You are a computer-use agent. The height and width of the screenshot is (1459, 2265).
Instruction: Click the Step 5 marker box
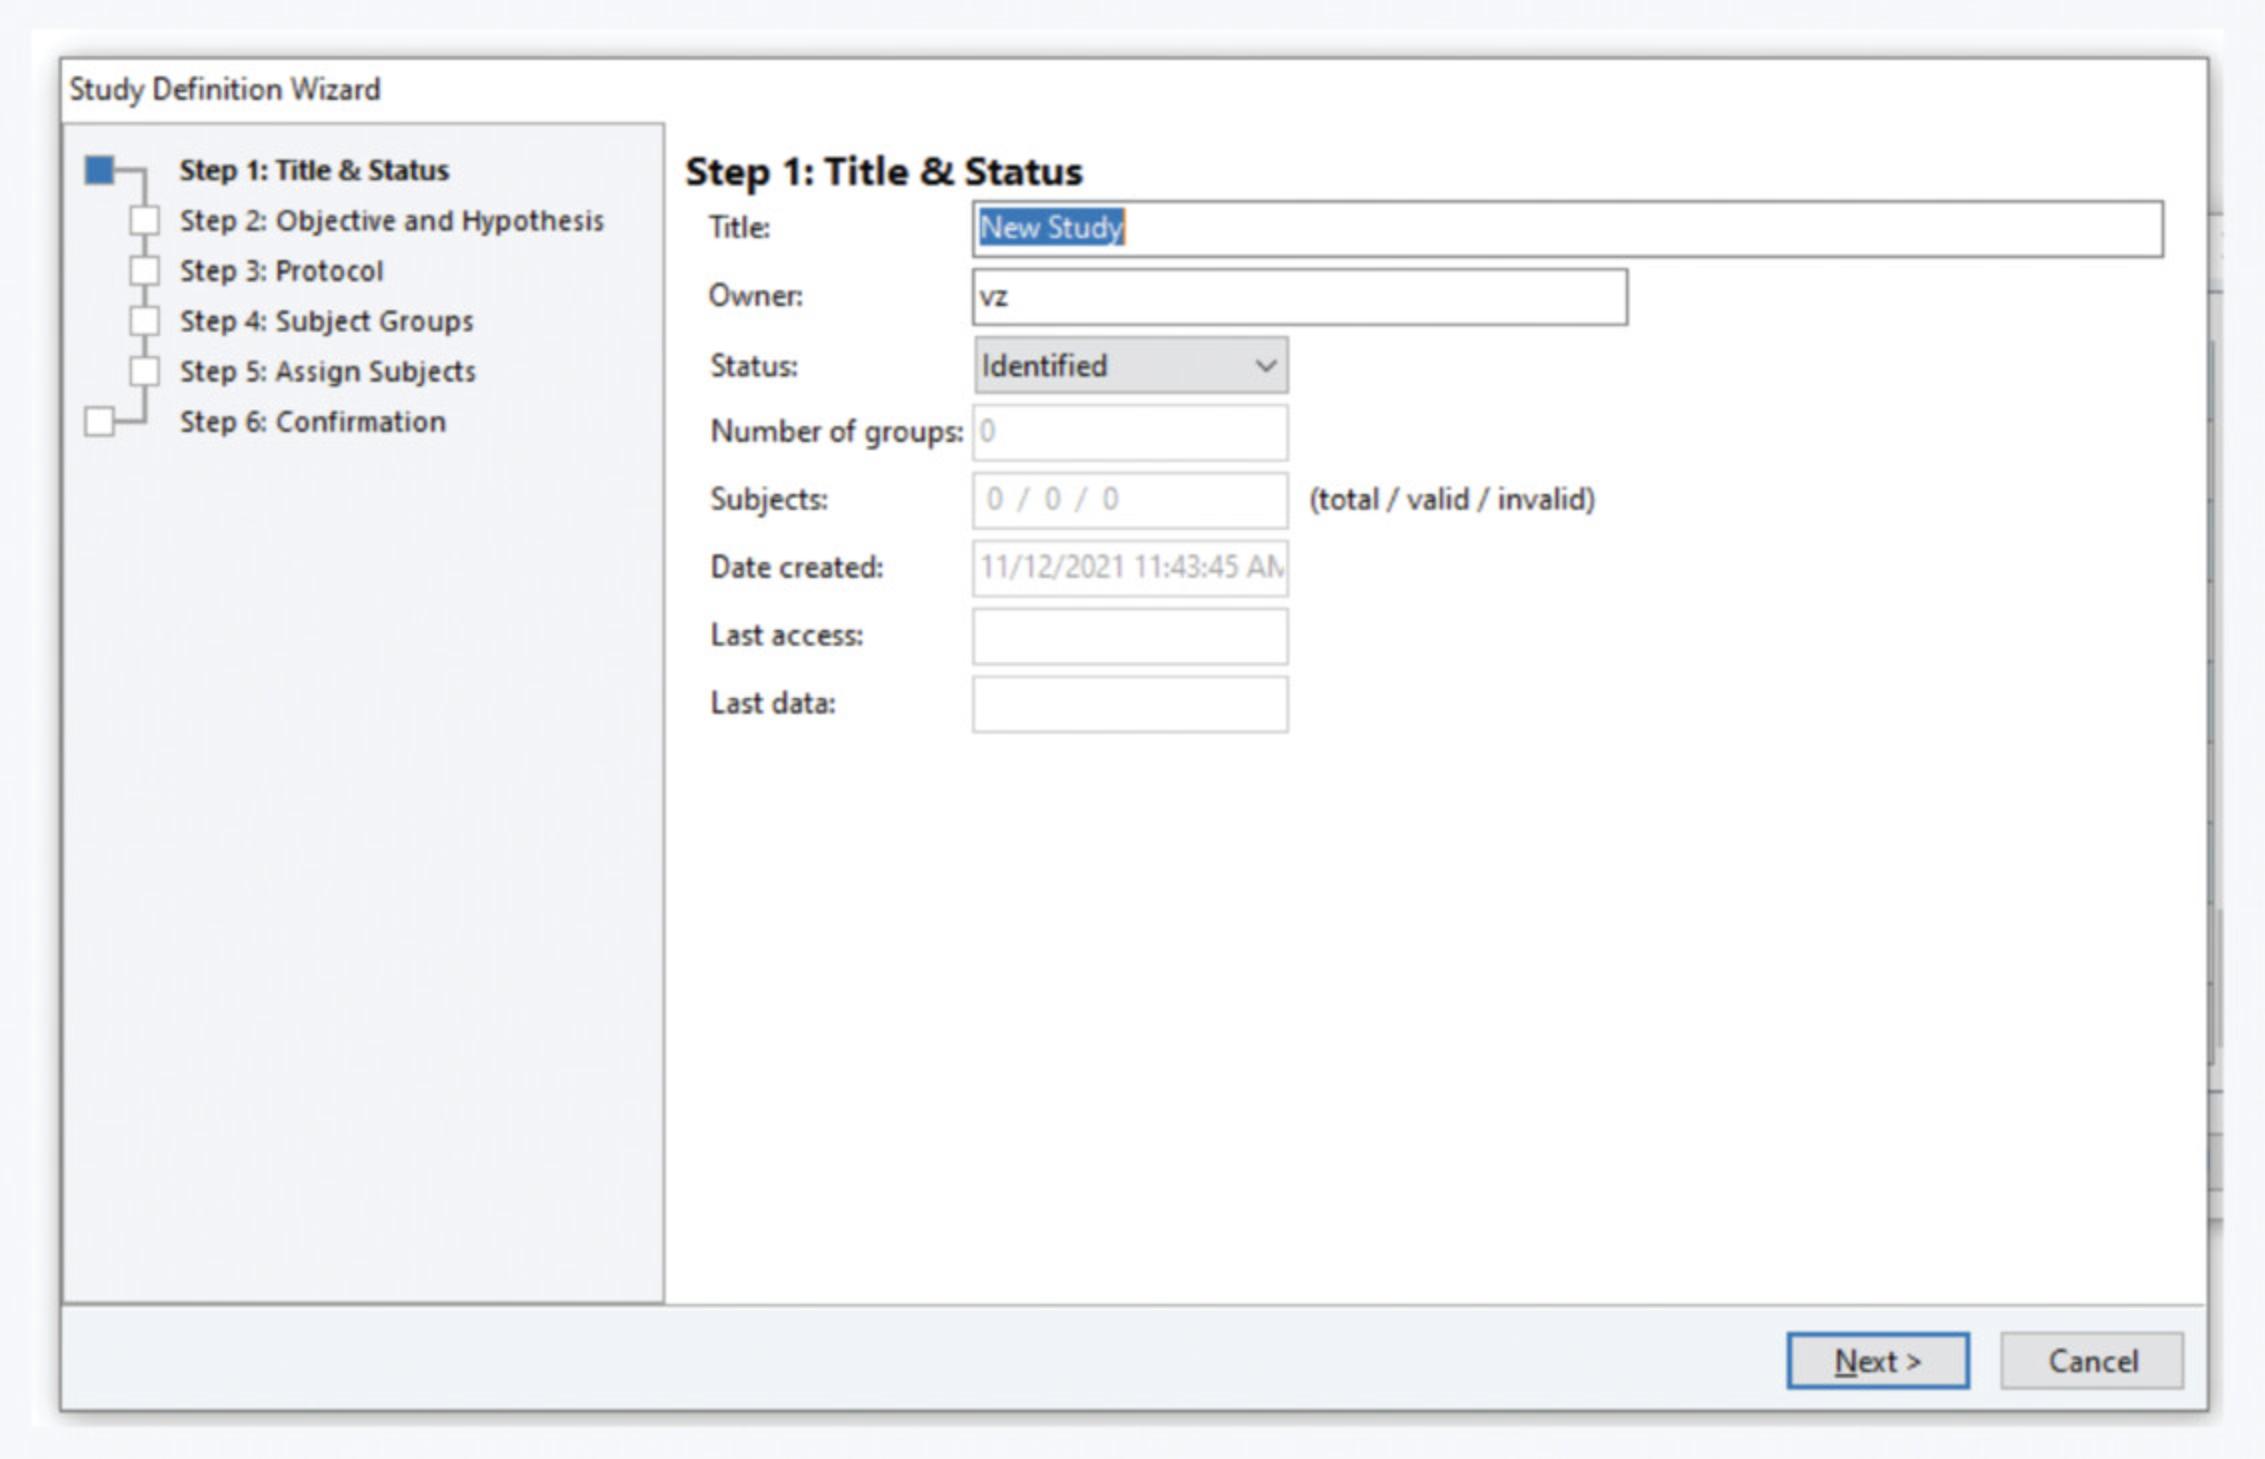pyautogui.click(x=145, y=371)
